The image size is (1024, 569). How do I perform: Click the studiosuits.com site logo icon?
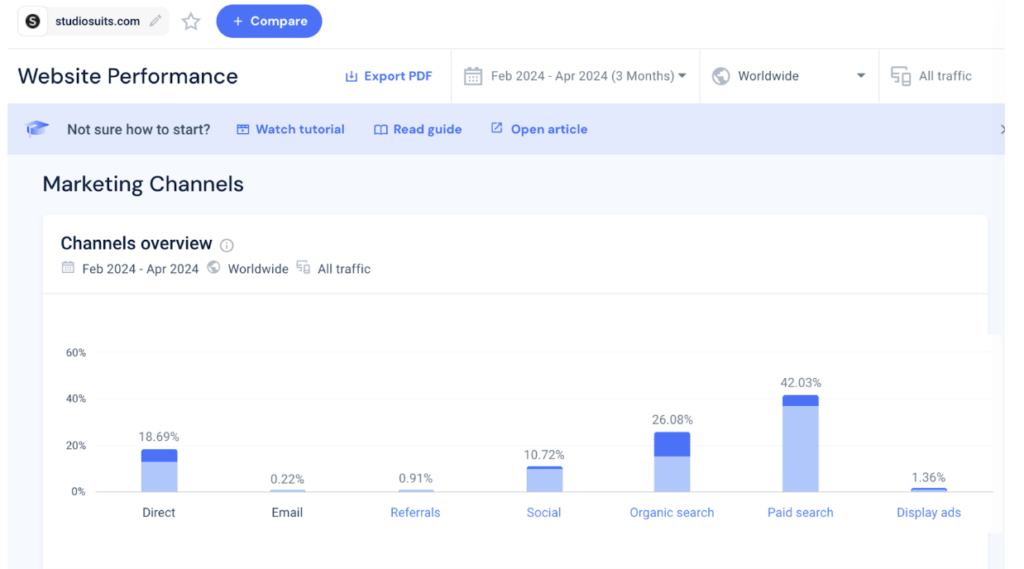(33, 21)
